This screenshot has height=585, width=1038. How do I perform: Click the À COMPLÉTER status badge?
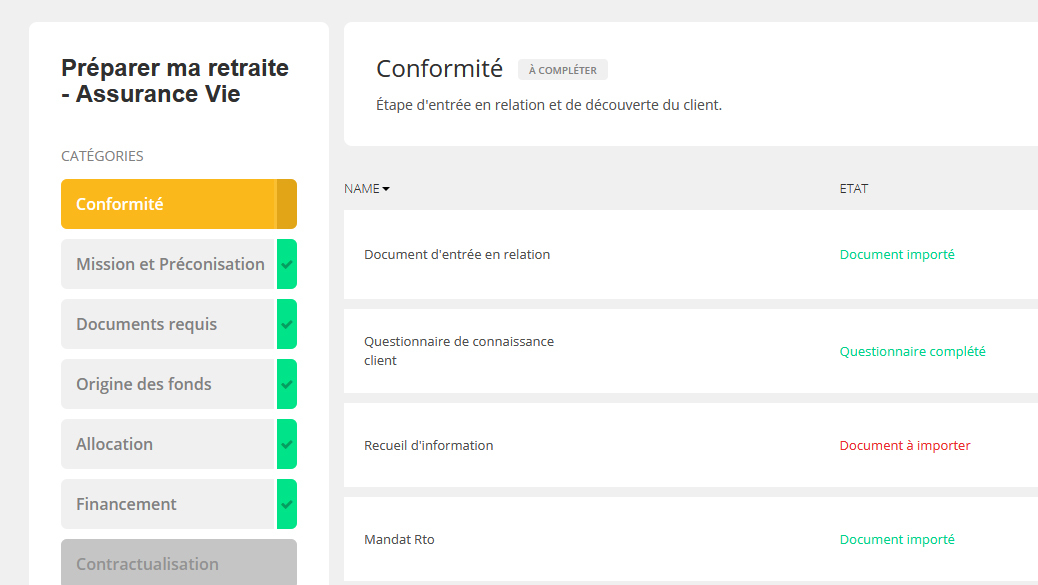(562, 70)
